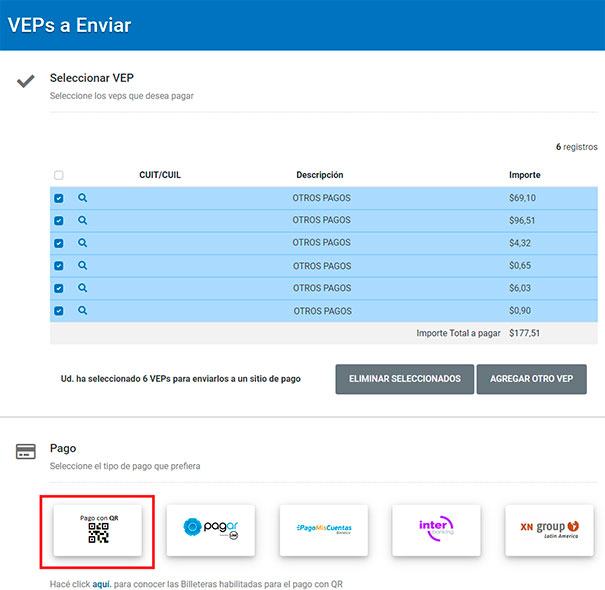The image size is (605, 590).
Task: Click the AGREGAR OTRO VEP button
Action: click(532, 379)
